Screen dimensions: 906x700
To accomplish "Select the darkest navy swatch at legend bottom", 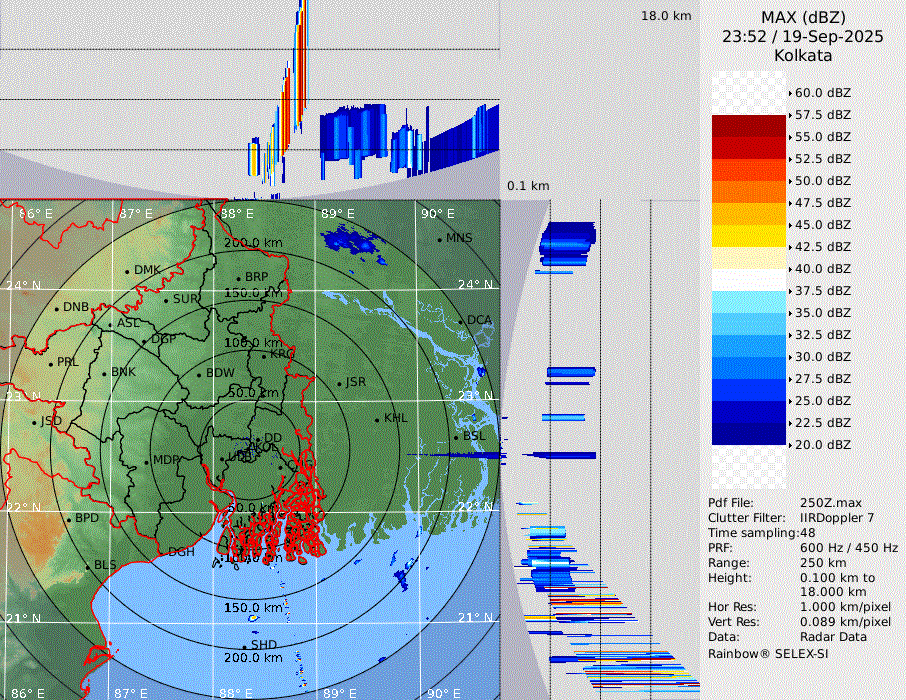I will (749, 433).
